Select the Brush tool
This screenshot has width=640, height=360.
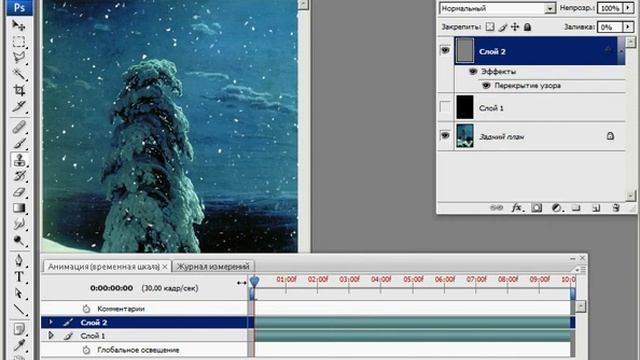[19, 143]
